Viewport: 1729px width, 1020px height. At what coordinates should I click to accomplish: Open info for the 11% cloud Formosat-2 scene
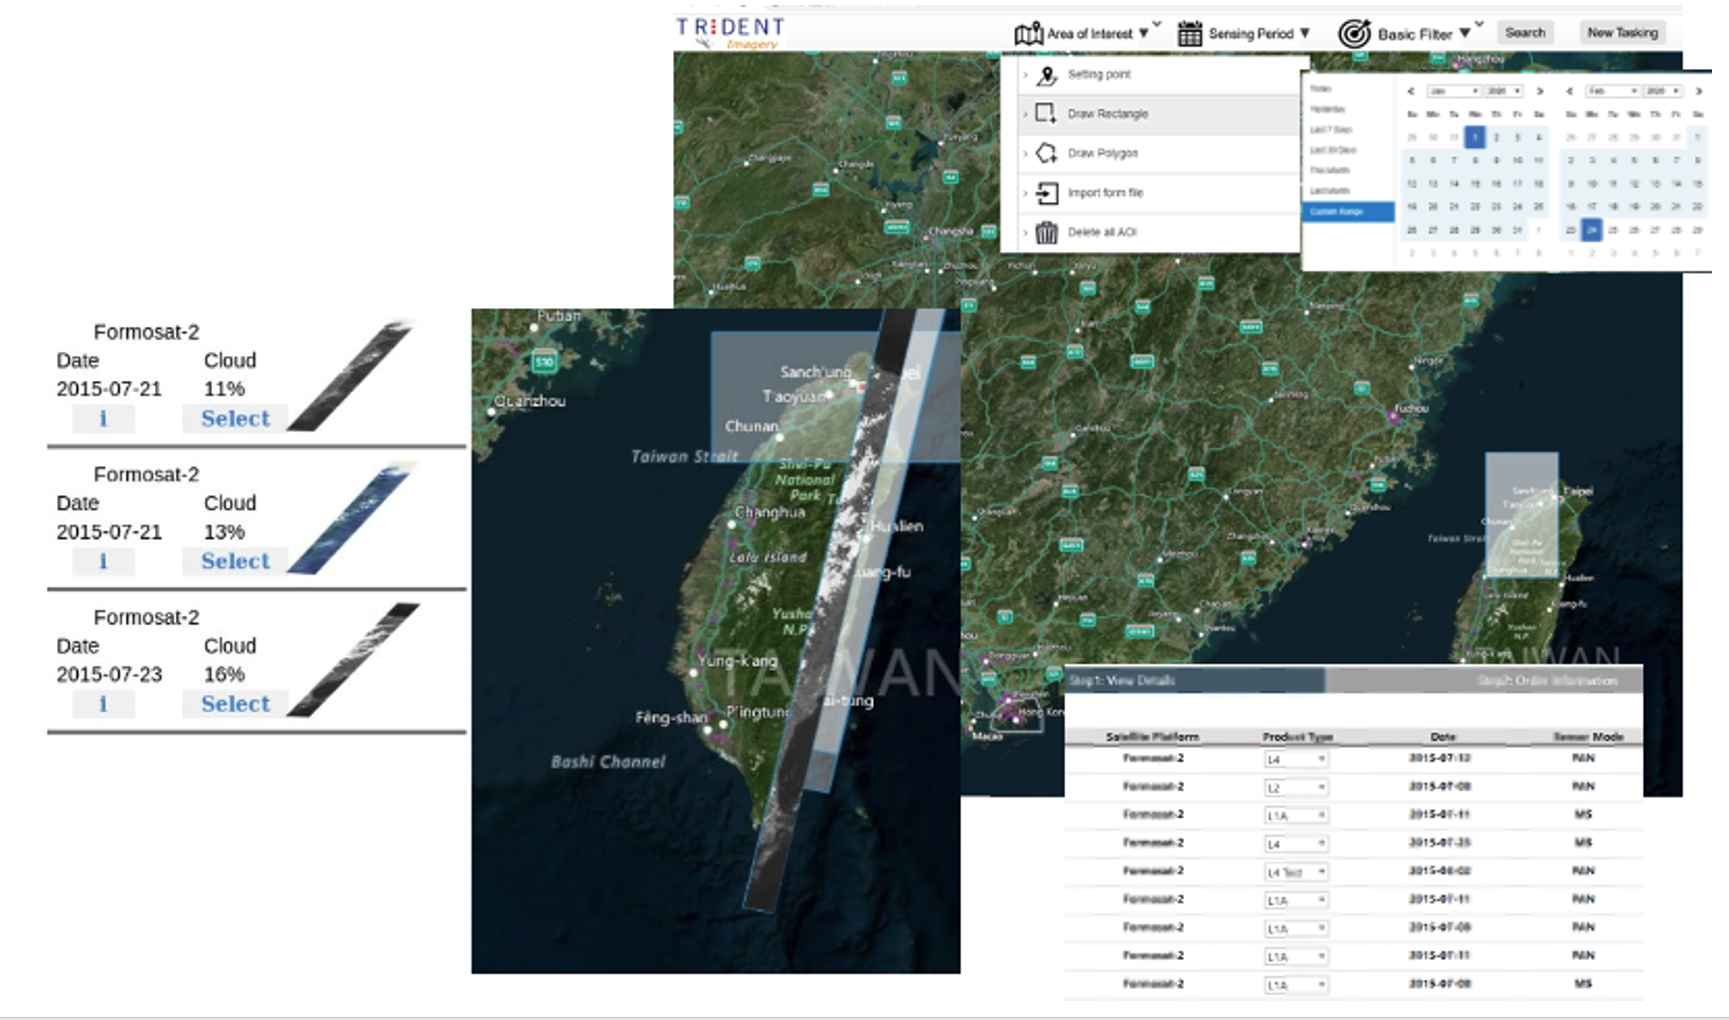[103, 419]
